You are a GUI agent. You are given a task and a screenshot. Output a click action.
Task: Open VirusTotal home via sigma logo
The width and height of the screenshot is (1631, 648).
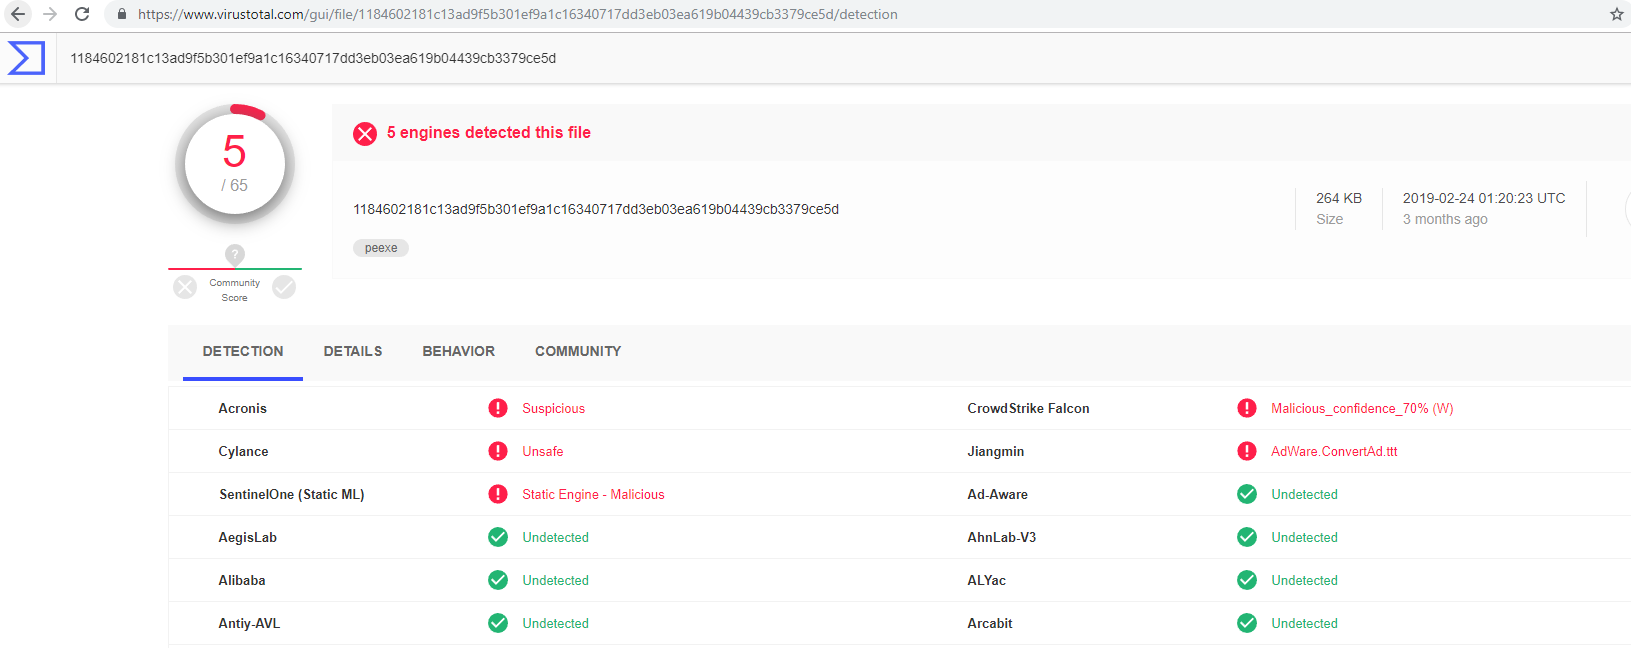coord(26,58)
